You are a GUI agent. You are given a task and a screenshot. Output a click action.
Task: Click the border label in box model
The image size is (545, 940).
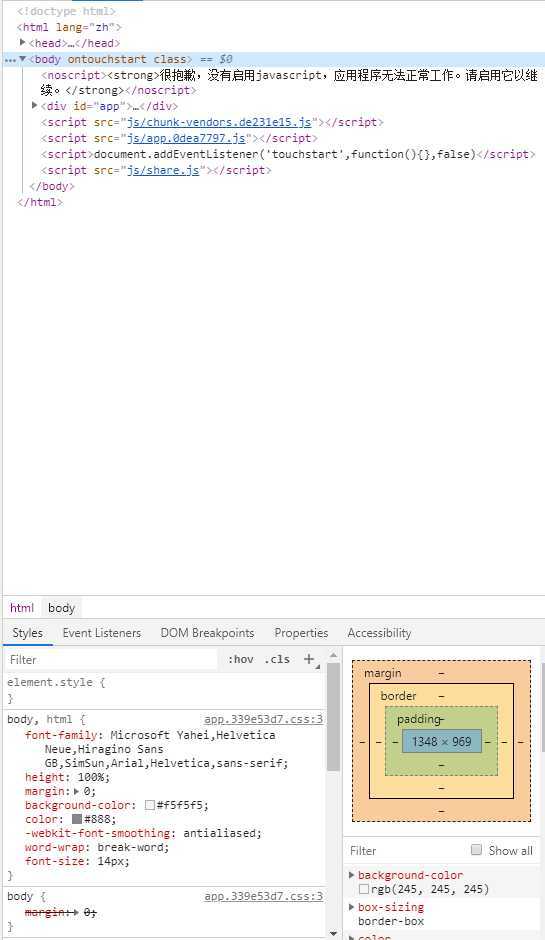398,696
